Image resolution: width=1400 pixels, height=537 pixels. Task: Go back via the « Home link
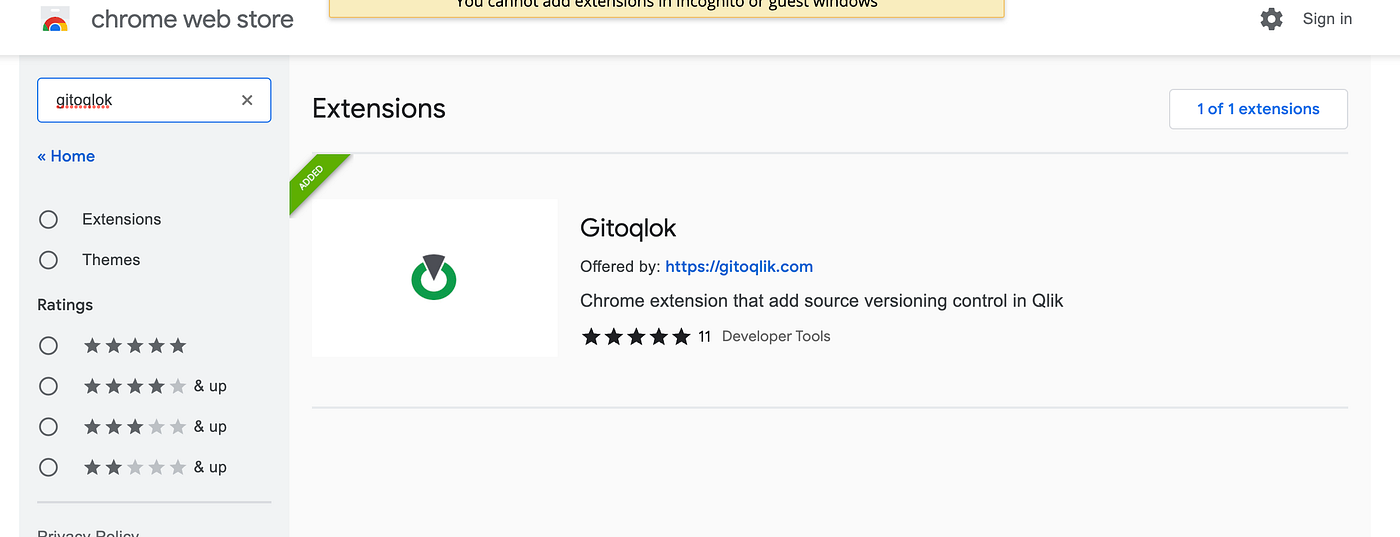click(x=66, y=156)
